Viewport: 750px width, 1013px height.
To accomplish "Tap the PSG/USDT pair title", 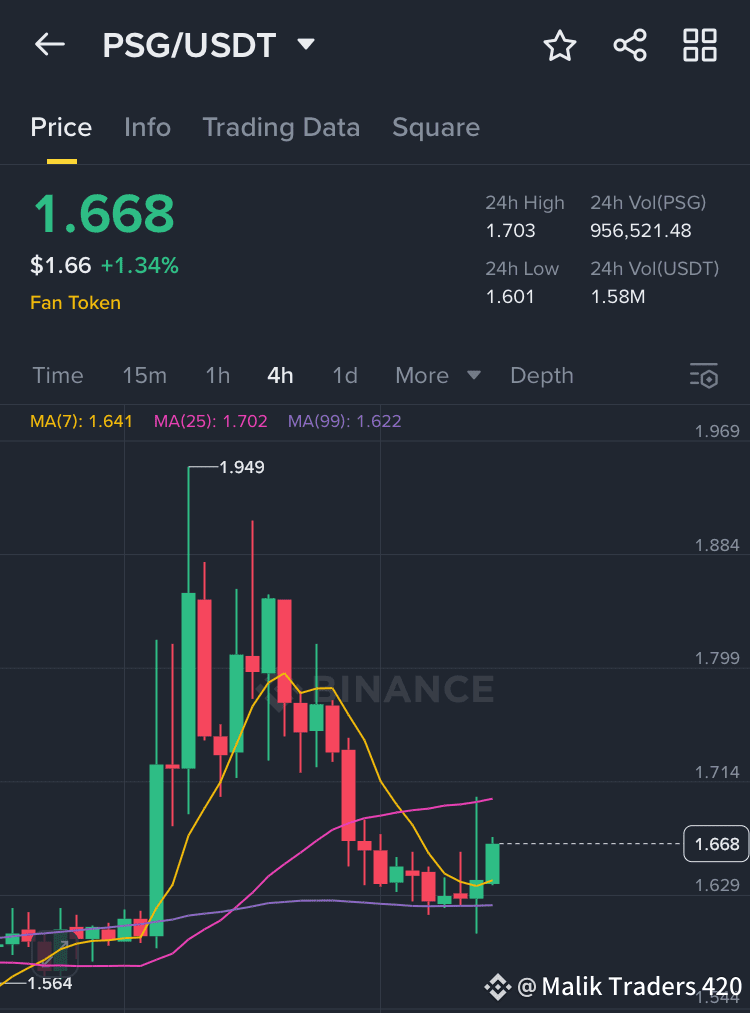I will tap(189, 45).
